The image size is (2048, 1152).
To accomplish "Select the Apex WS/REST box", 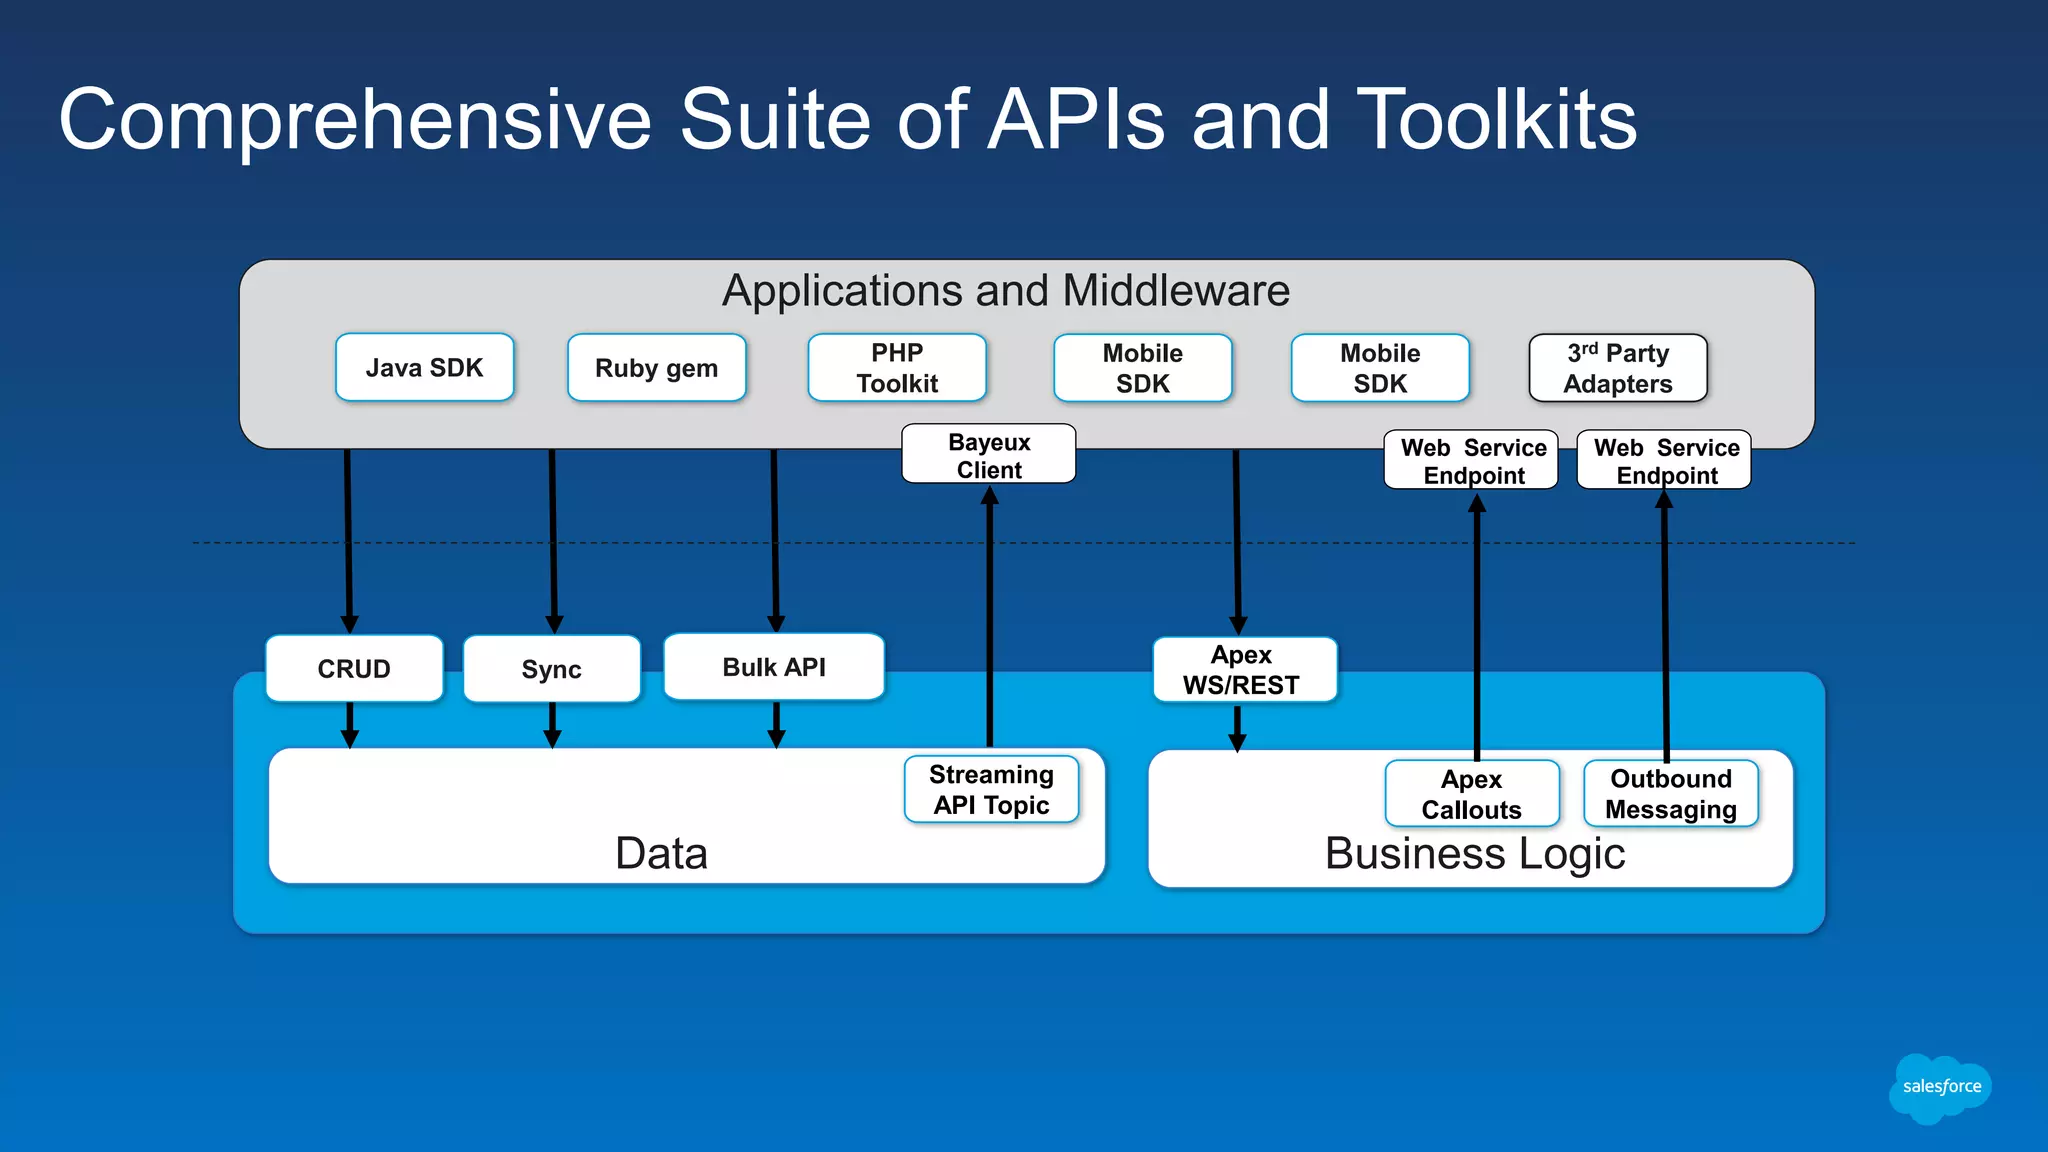I will click(1243, 670).
